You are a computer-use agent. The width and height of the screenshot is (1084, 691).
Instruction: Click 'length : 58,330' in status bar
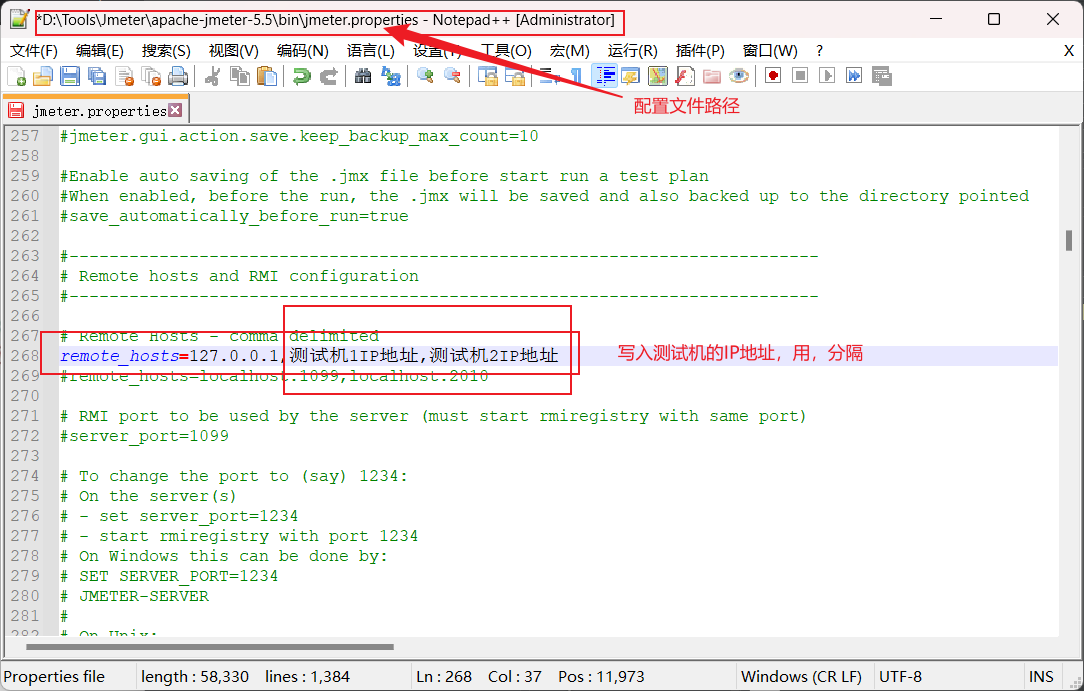click(x=195, y=676)
